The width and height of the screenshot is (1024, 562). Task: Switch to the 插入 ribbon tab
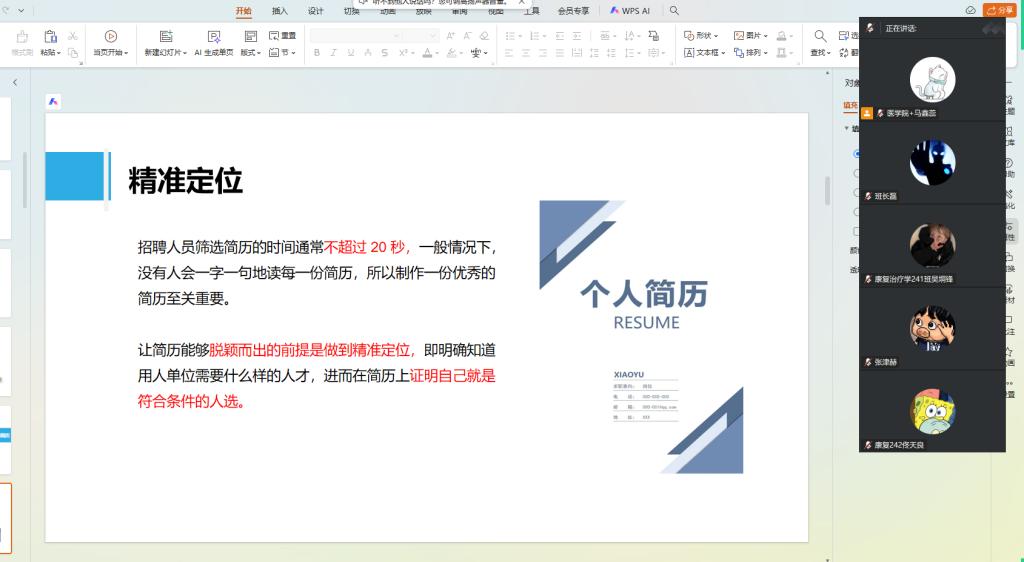(280, 11)
